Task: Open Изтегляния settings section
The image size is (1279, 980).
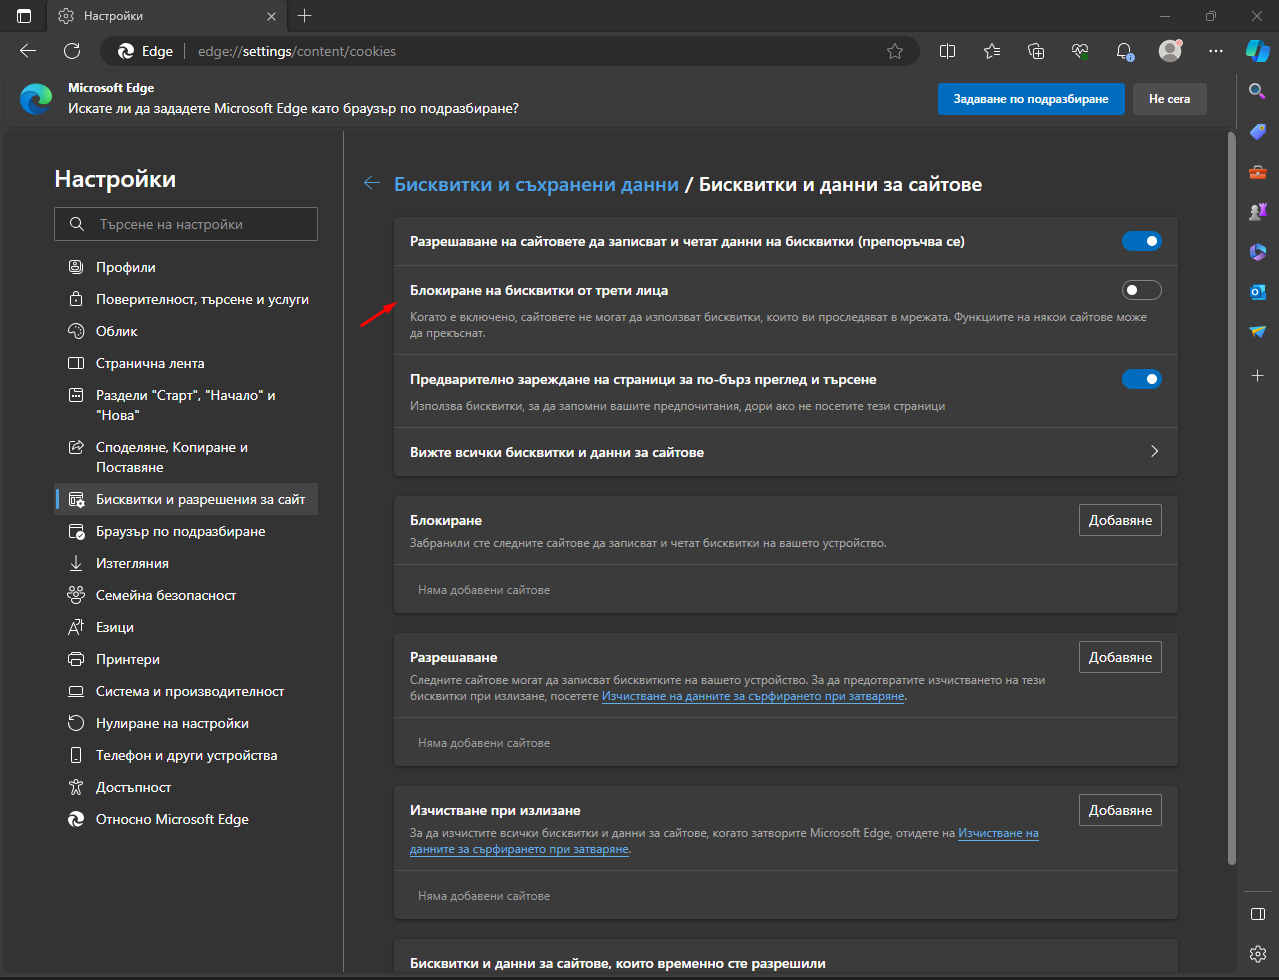Action: pos(186,563)
